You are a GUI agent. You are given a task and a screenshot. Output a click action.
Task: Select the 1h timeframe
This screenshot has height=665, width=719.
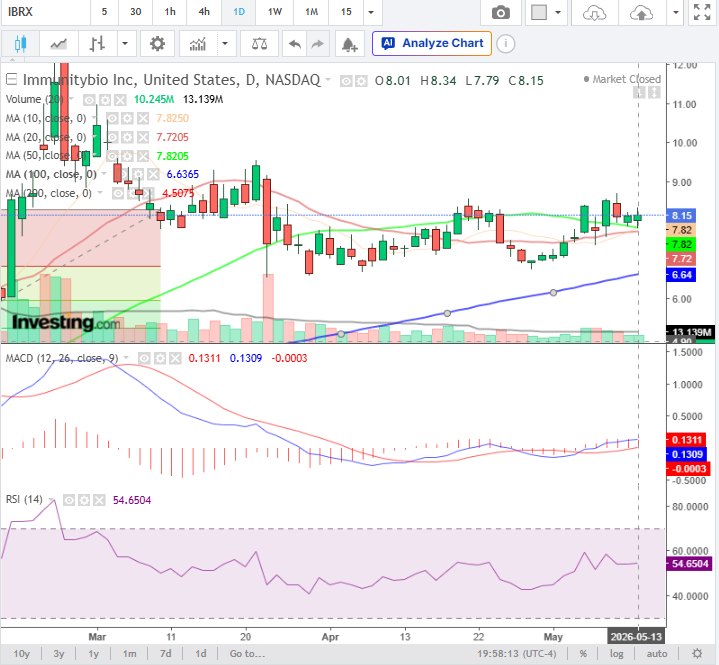tap(170, 12)
